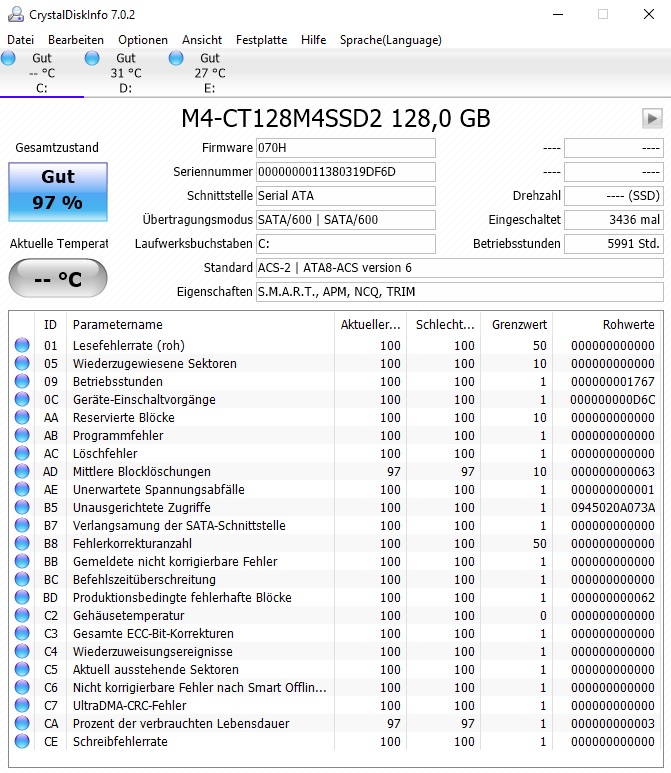Screen dimensions: 671x773
Task: Click raw value 000000000D6C
Action: click(x=613, y=400)
